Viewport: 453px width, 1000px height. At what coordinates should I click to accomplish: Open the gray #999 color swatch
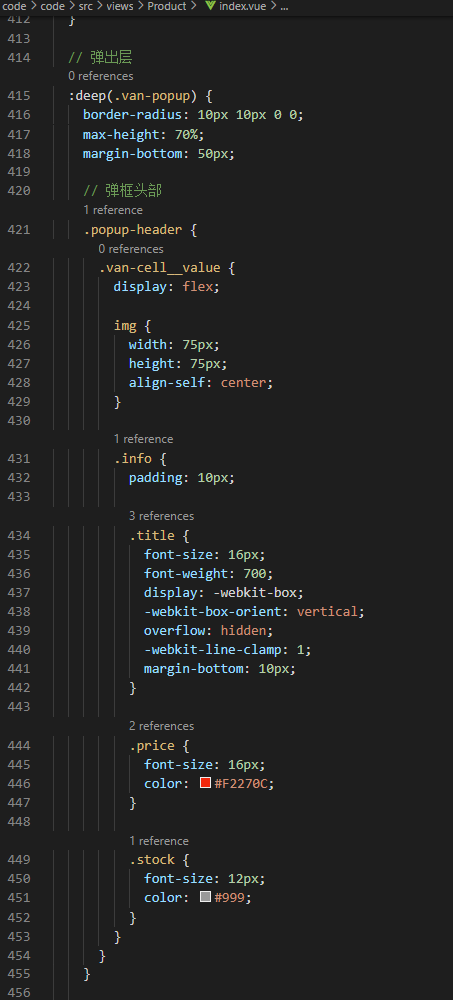tap(205, 897)
